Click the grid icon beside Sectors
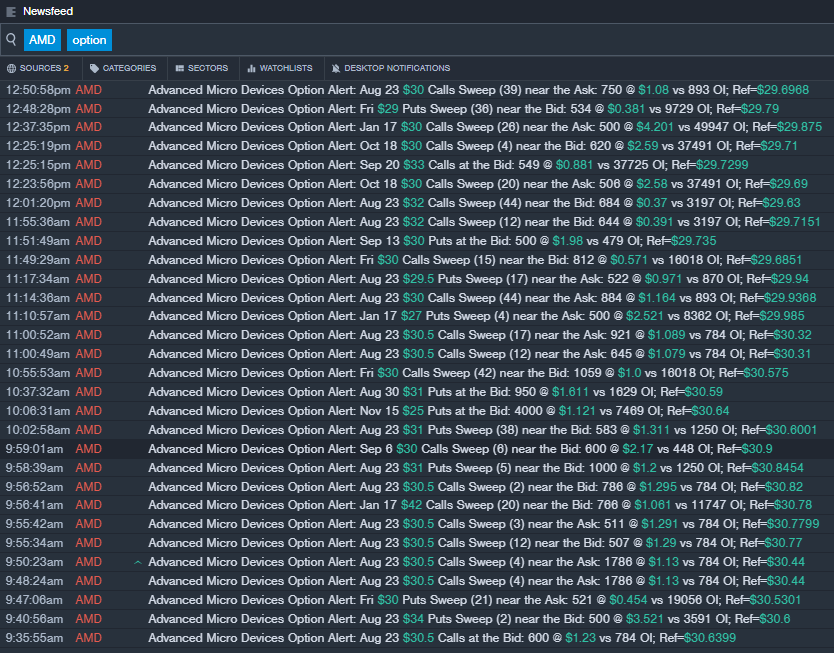Image resolution: width=834 pixels, height=653 pixels. 180,68
